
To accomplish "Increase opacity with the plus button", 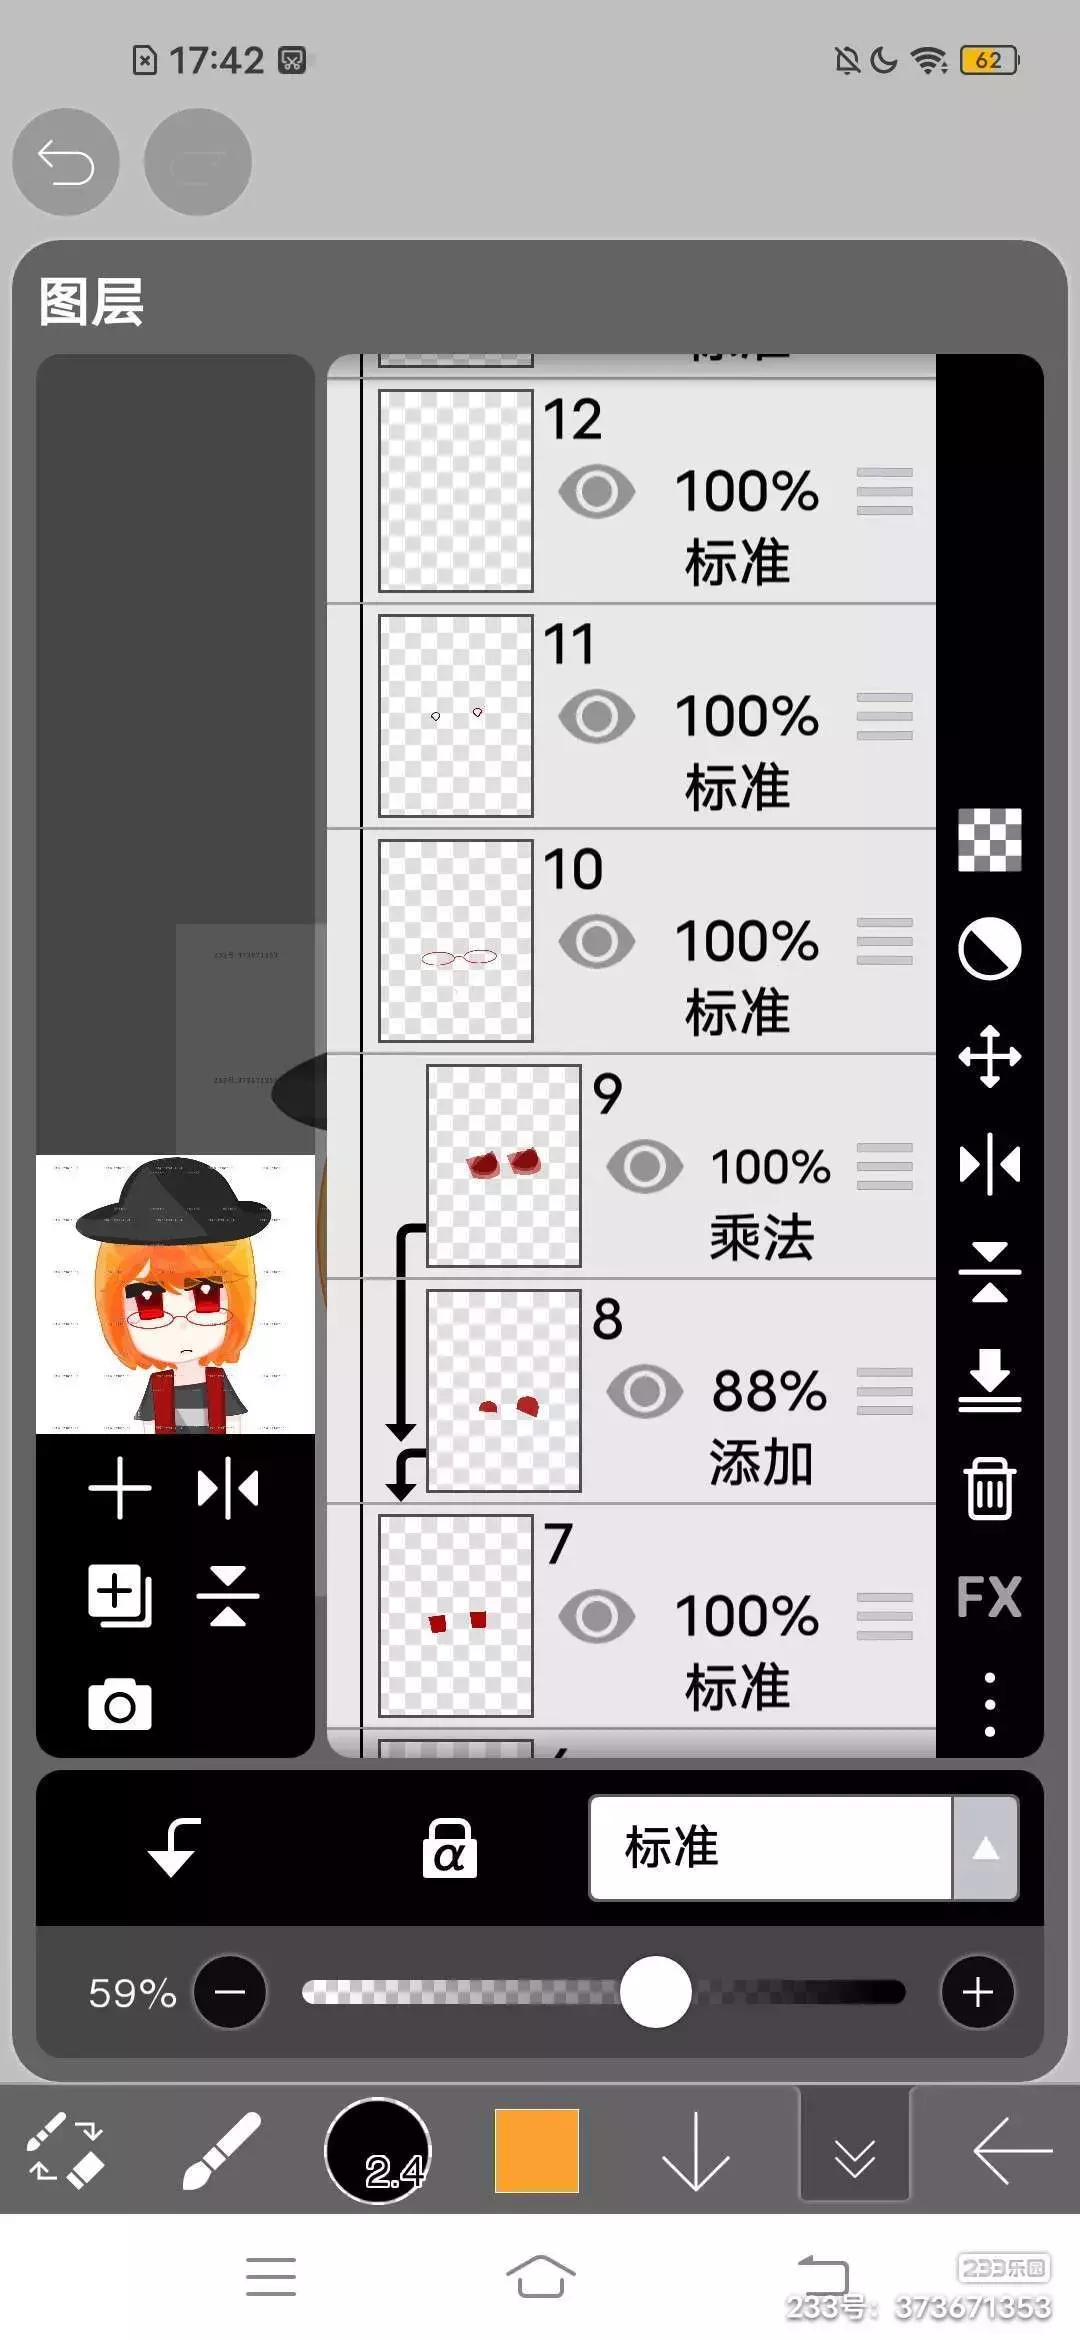I will (978, 1992).
